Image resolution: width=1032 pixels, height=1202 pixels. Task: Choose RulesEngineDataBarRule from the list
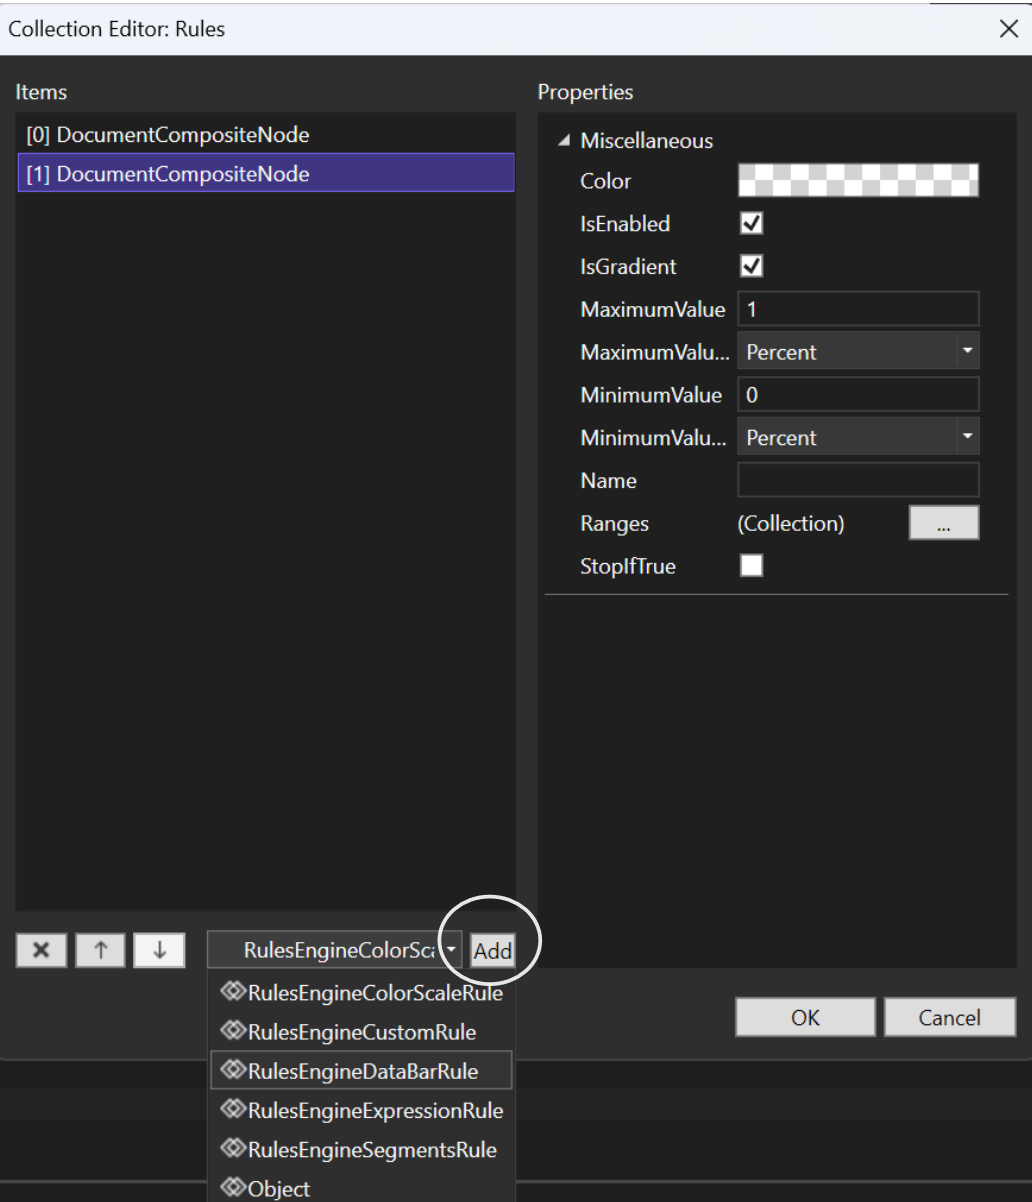pos(362,1071)
